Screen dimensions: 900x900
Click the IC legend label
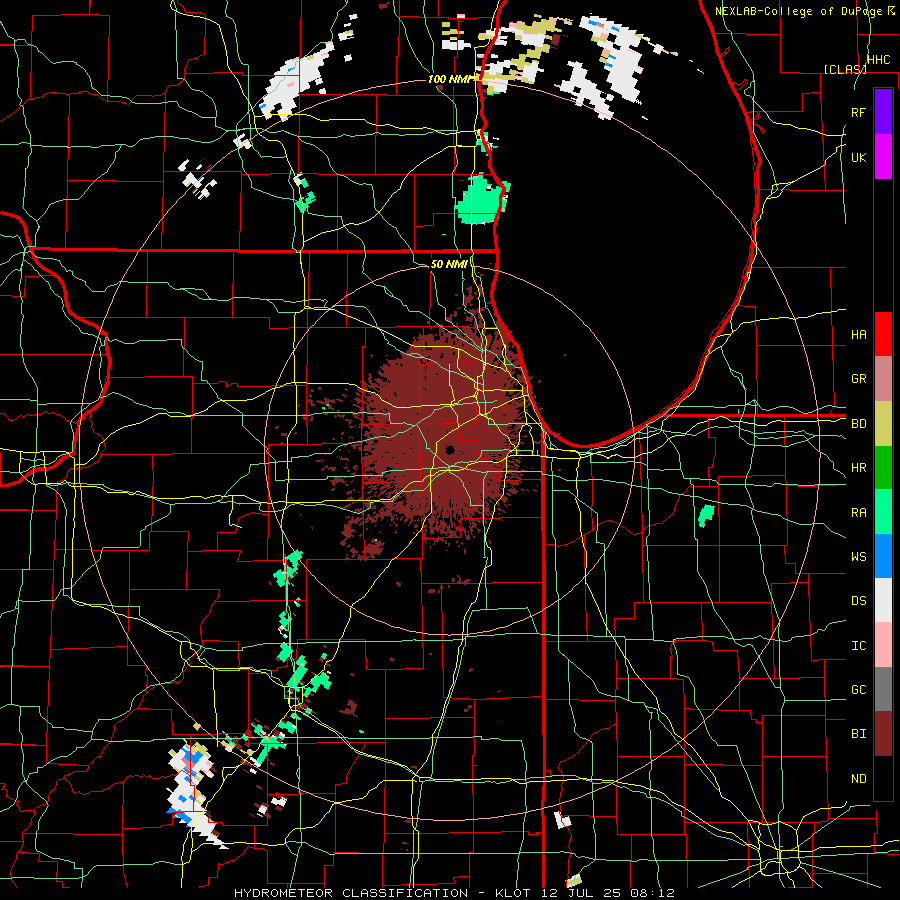click(x=858, y=646)
